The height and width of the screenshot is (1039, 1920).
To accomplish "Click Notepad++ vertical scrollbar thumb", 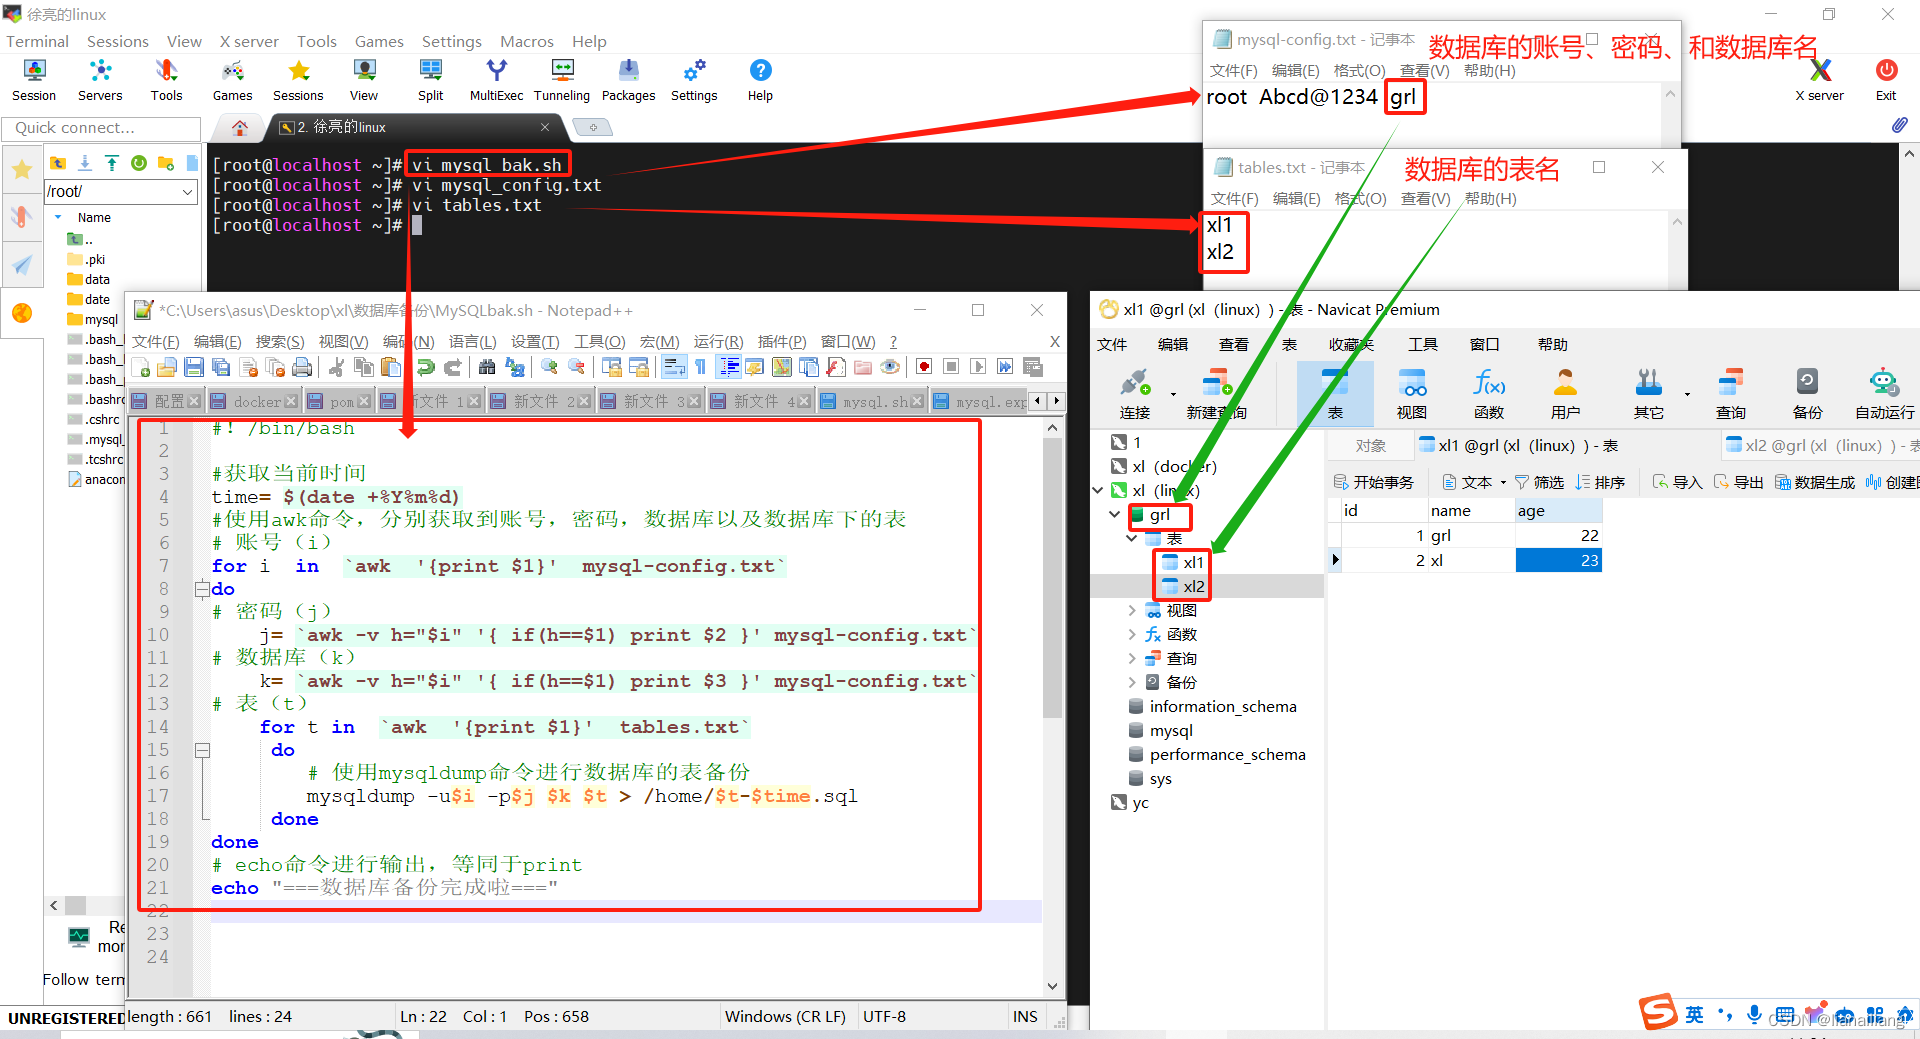I will [1052, 577].
